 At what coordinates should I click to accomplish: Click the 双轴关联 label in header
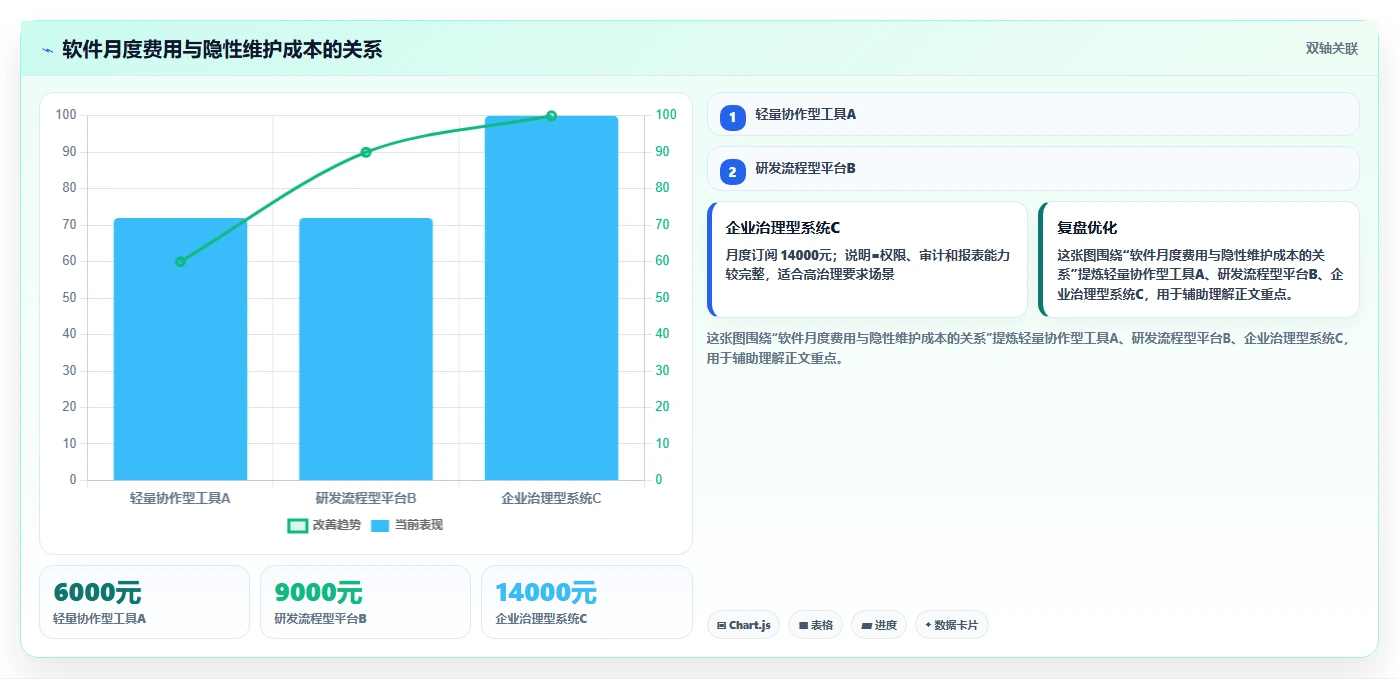click(1331, 48)
